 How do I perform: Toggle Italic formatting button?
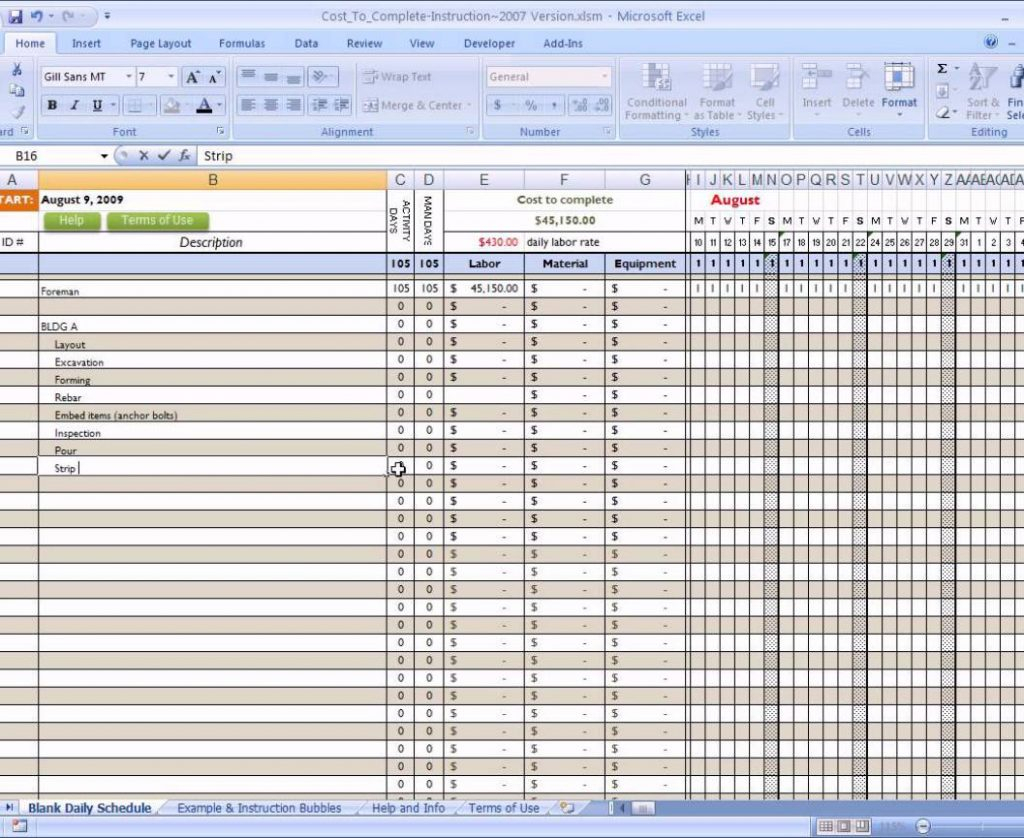pyautogui.click(x=74, y=105)
